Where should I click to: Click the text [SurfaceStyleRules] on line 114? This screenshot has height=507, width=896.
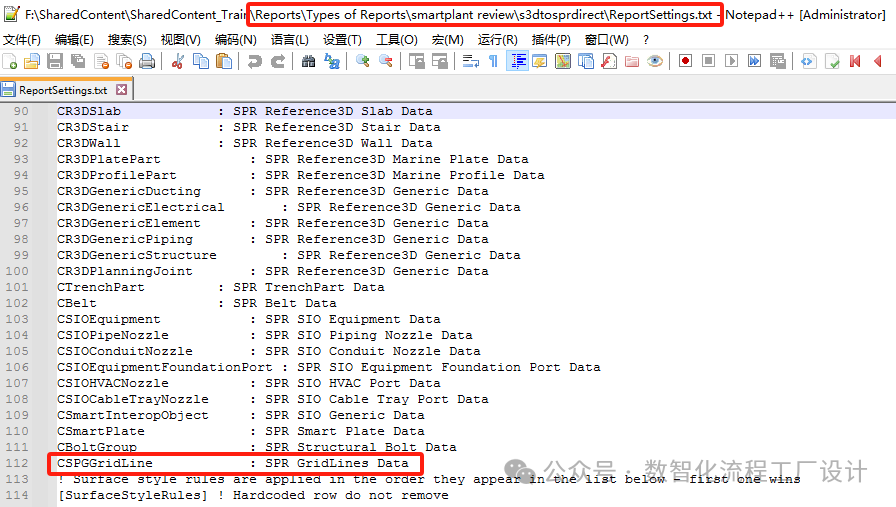[133, 495]
